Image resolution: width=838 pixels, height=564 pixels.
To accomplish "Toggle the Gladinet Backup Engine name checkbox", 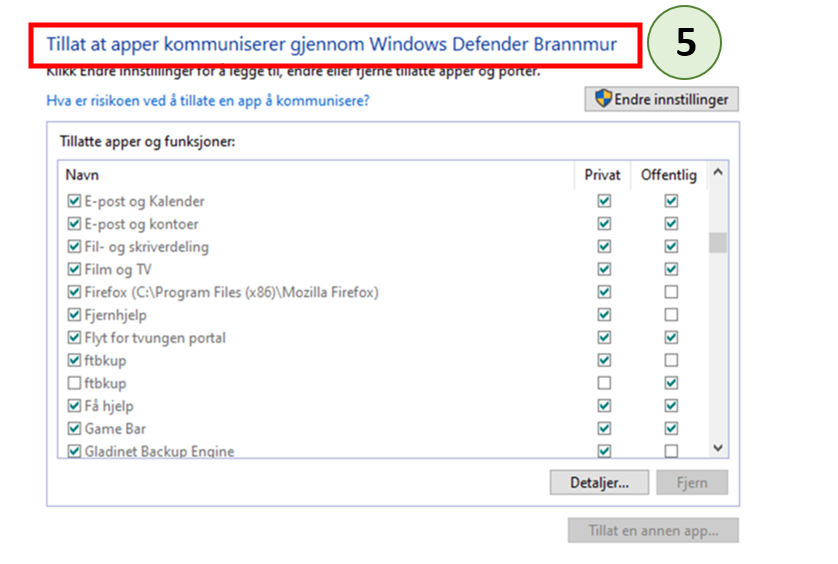I will point(74,451).
